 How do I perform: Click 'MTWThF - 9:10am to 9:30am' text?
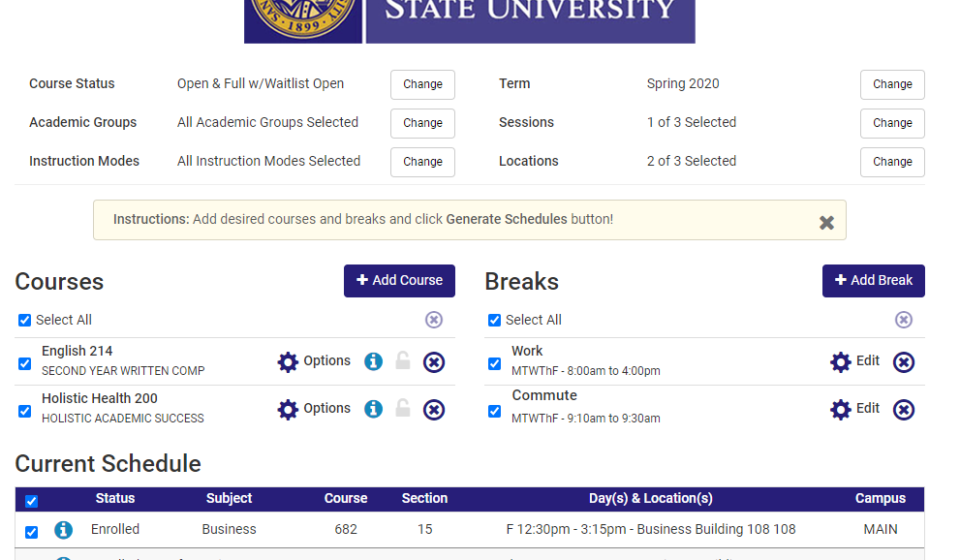point(586,418)
